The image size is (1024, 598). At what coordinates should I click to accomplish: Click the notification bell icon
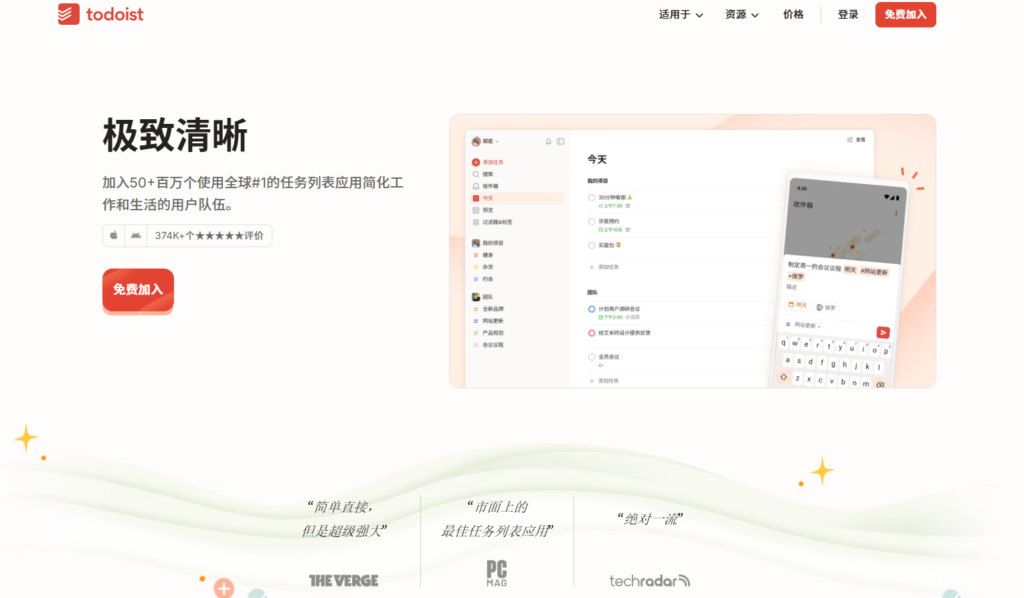click(x=548, y=140)
